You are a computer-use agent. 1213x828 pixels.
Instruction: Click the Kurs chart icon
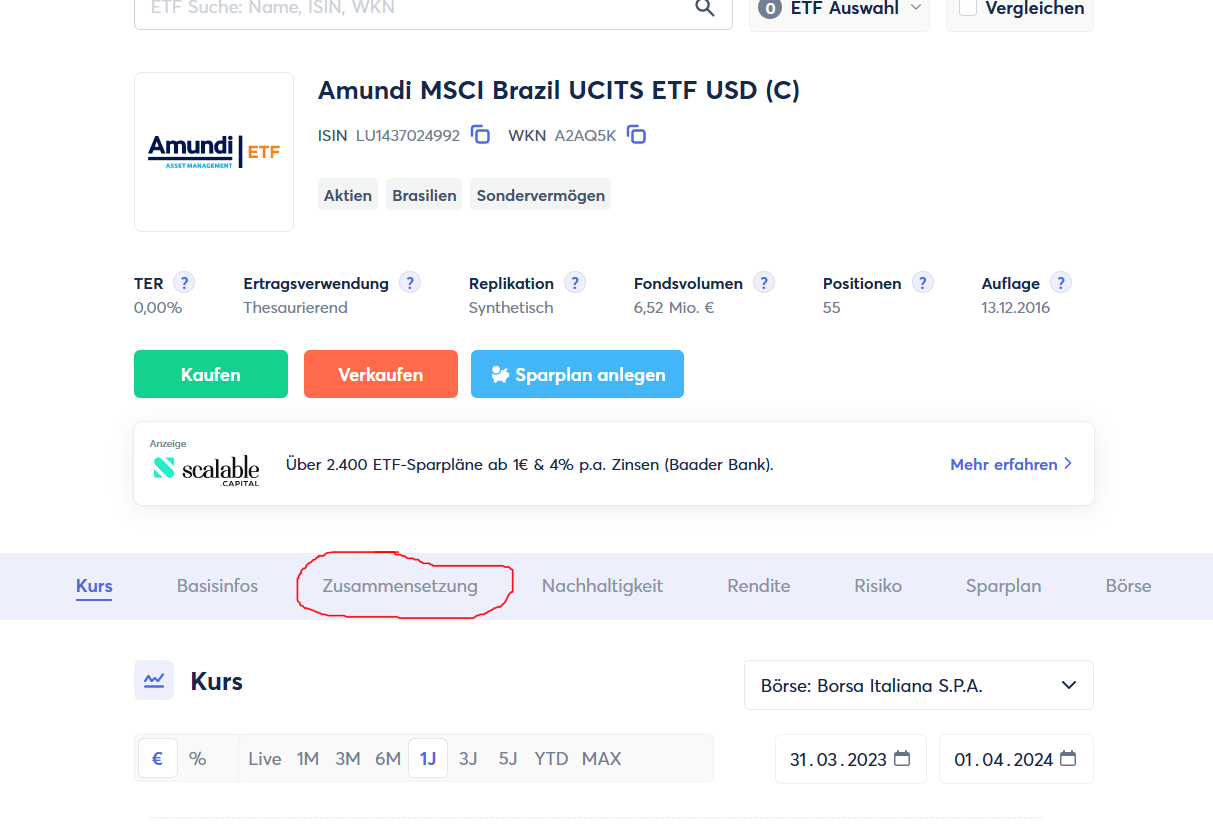click(x=154, y=680)
